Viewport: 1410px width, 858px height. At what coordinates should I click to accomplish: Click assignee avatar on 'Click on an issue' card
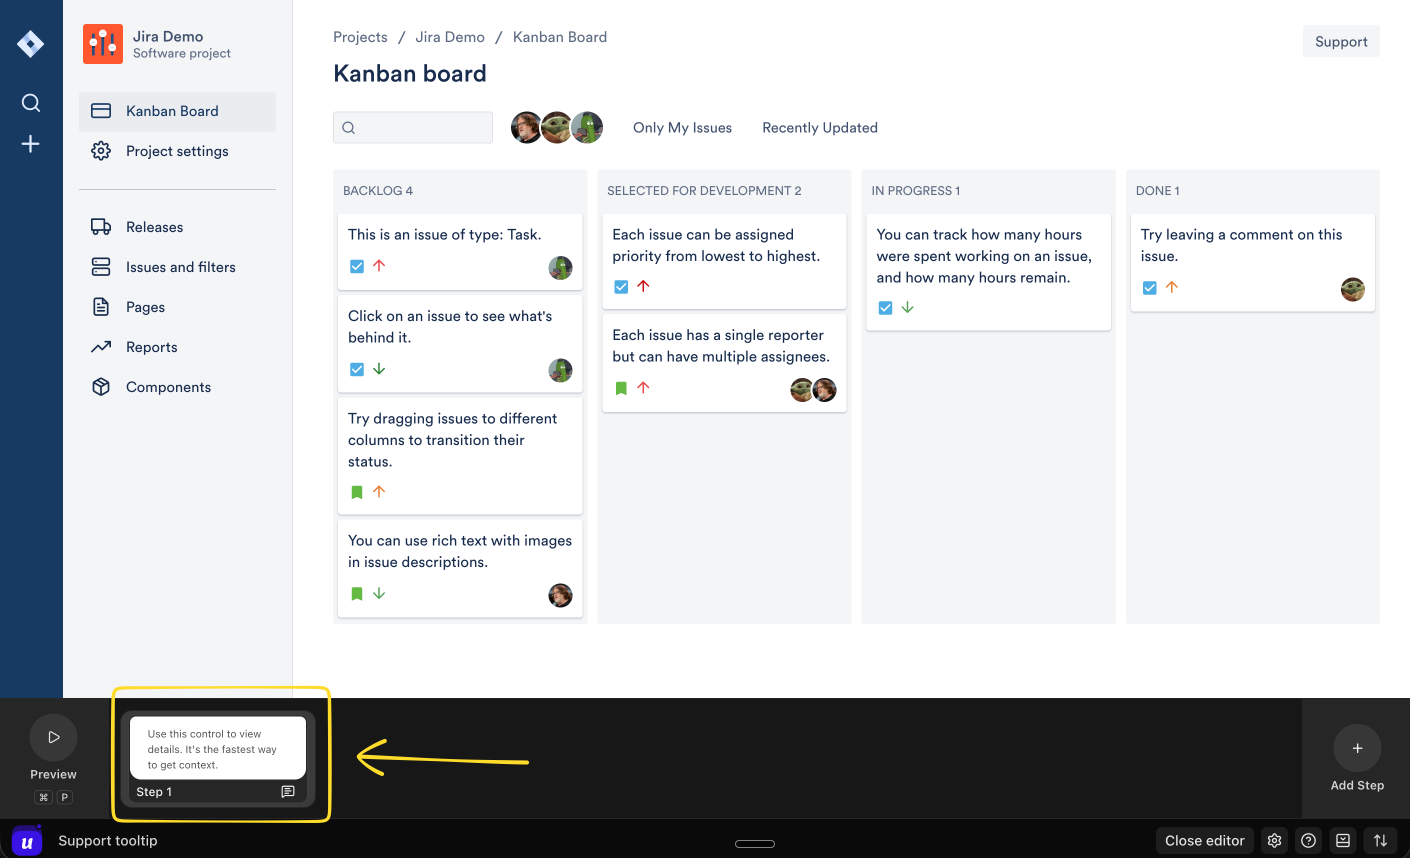click(x=560, y=370)
